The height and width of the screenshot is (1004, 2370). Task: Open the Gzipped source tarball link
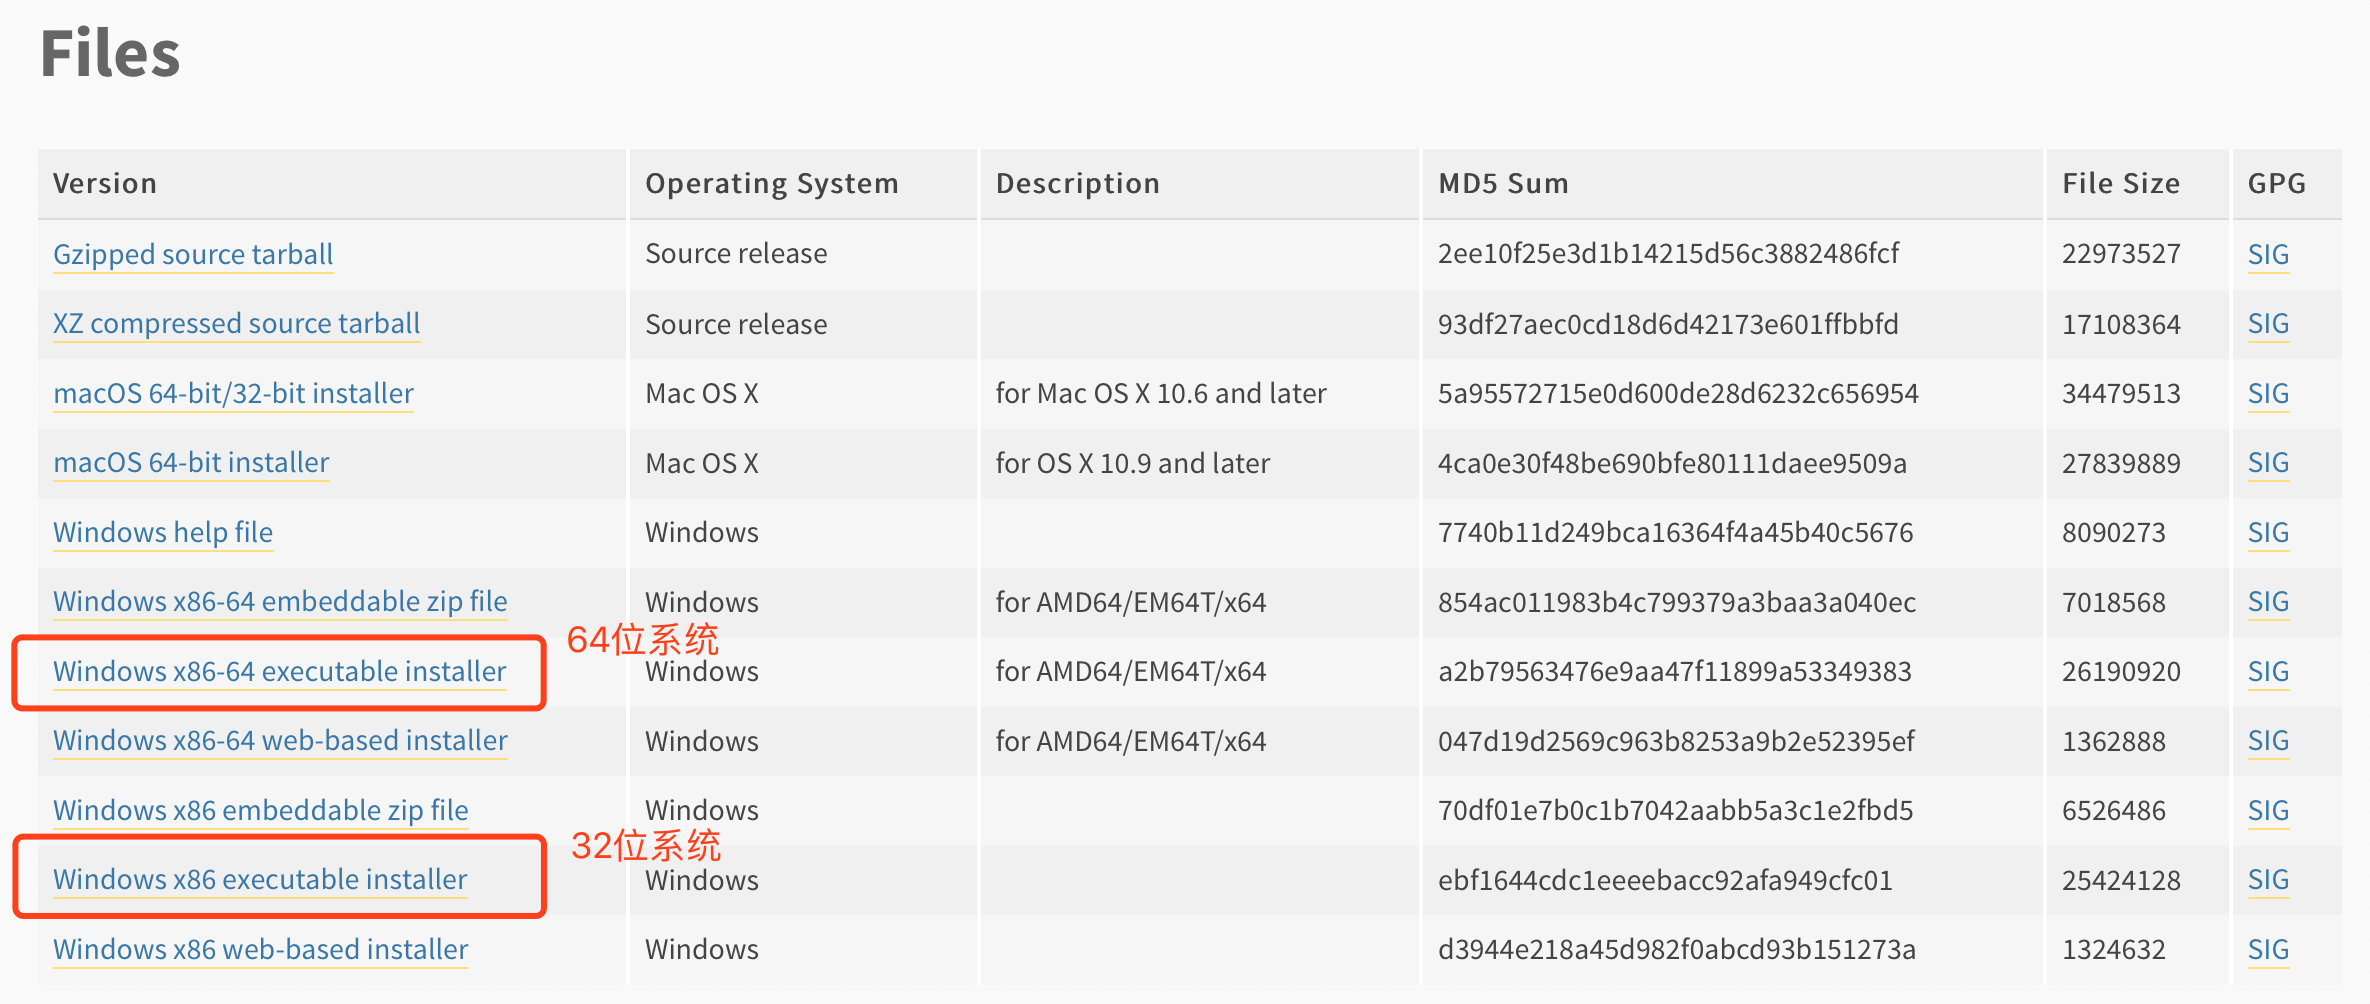[x=193, y=254]
